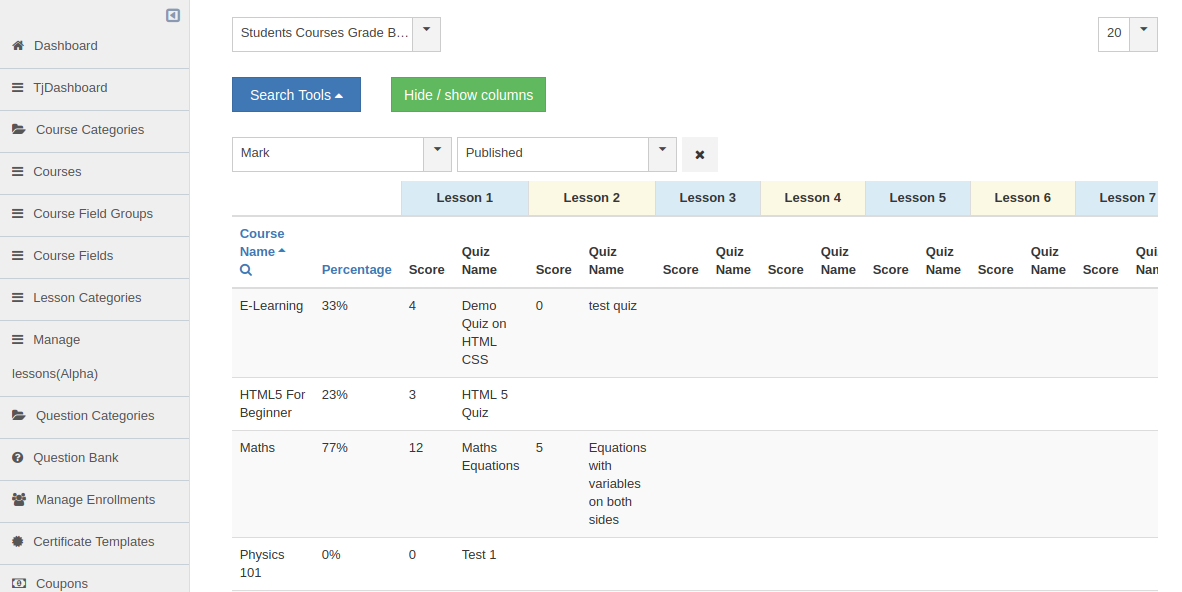Click the Course Categories folder icon
This screenshot has width=1182, height=592.
click(19, 130)
